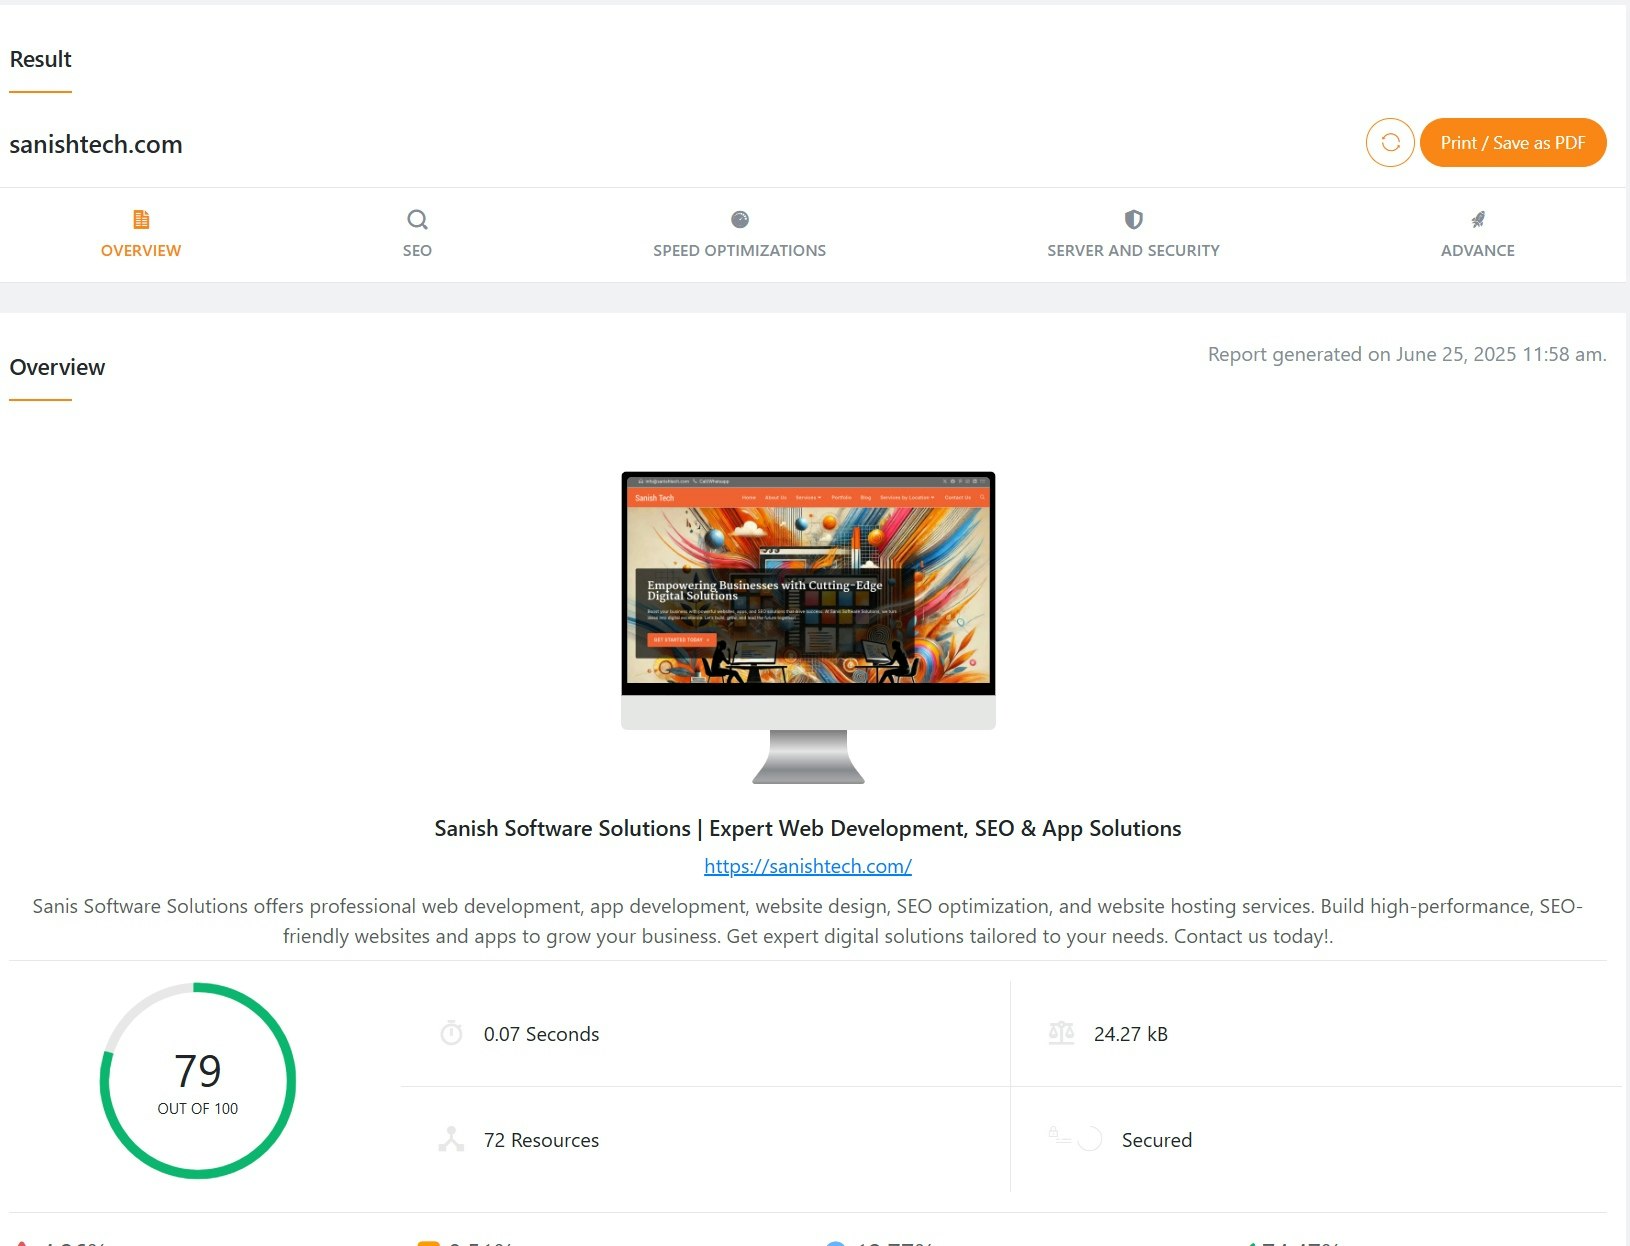Image resolution: width=1630 pixels, height=1246 pixels.
Task: Open the https://sanishtech.com/ link
Action: click(x=808, y=866)
